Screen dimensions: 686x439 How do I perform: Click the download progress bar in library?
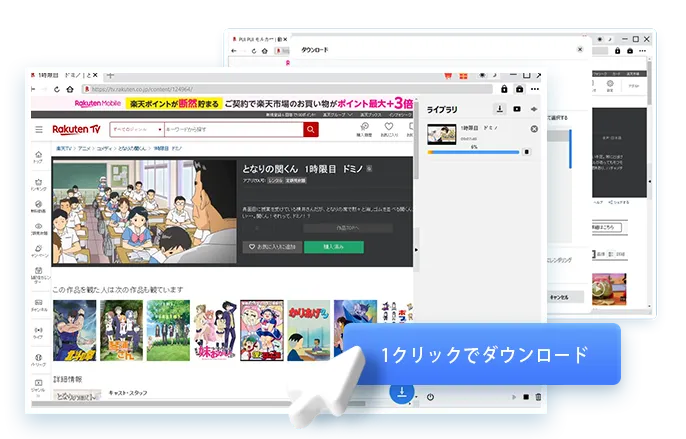pyautogui.click(x=473, y=152)
